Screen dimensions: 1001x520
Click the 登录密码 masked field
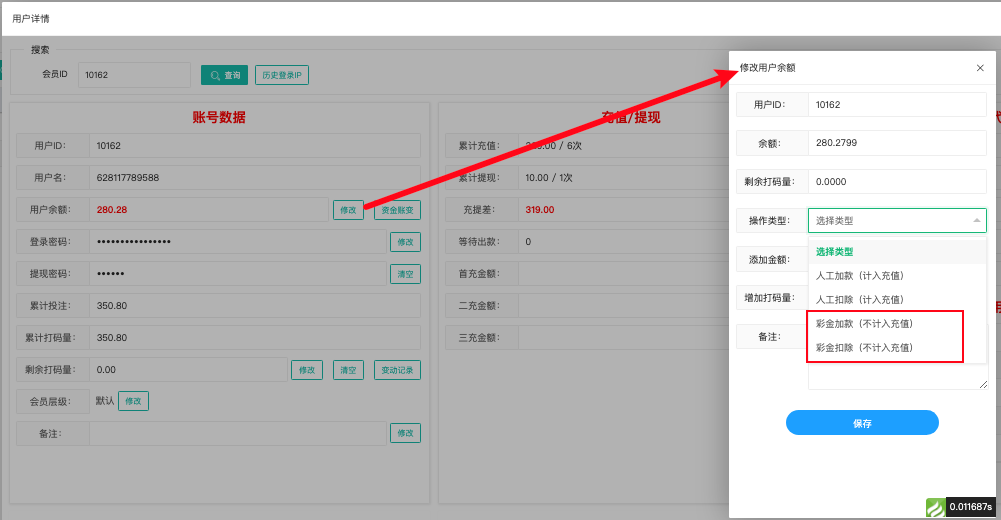tap(237, 242)
